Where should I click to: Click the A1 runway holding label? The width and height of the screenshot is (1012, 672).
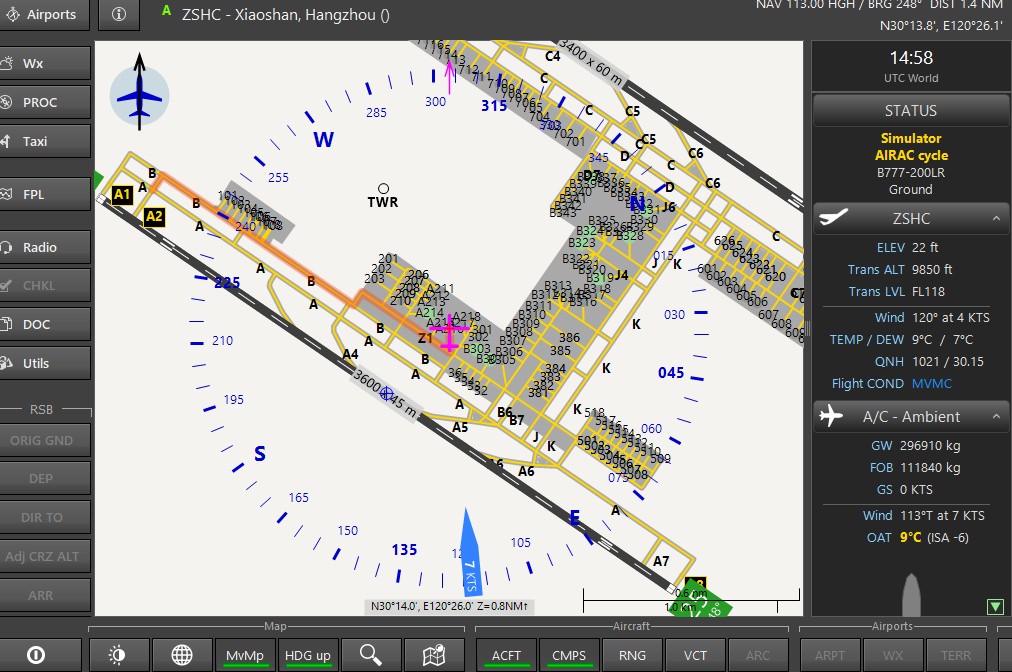pos(121,194)
